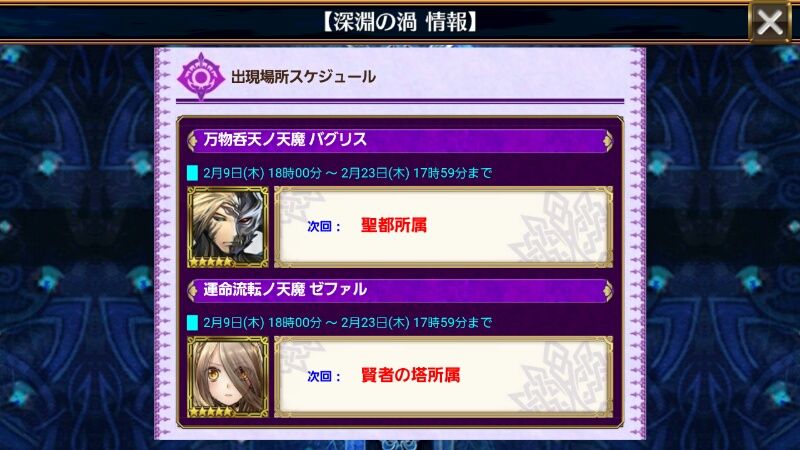The height and width of the screenshot is (450, 800).
Task: Click the purple emblem icon beside 出現場所スケジュール
Action: pyautogui.click(x=201, y=77)
